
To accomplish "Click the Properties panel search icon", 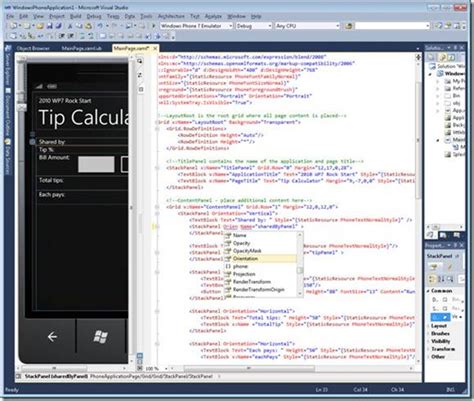I will tap(450, 279).
